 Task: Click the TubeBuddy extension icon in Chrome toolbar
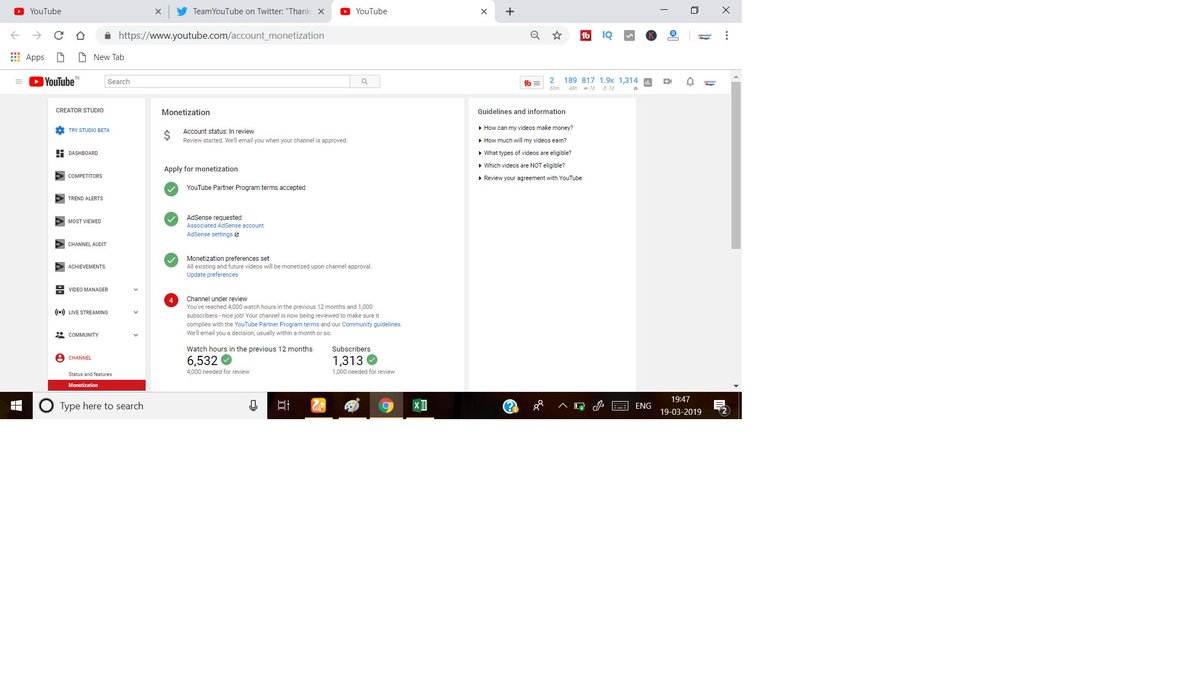click(x=586, y=35)
